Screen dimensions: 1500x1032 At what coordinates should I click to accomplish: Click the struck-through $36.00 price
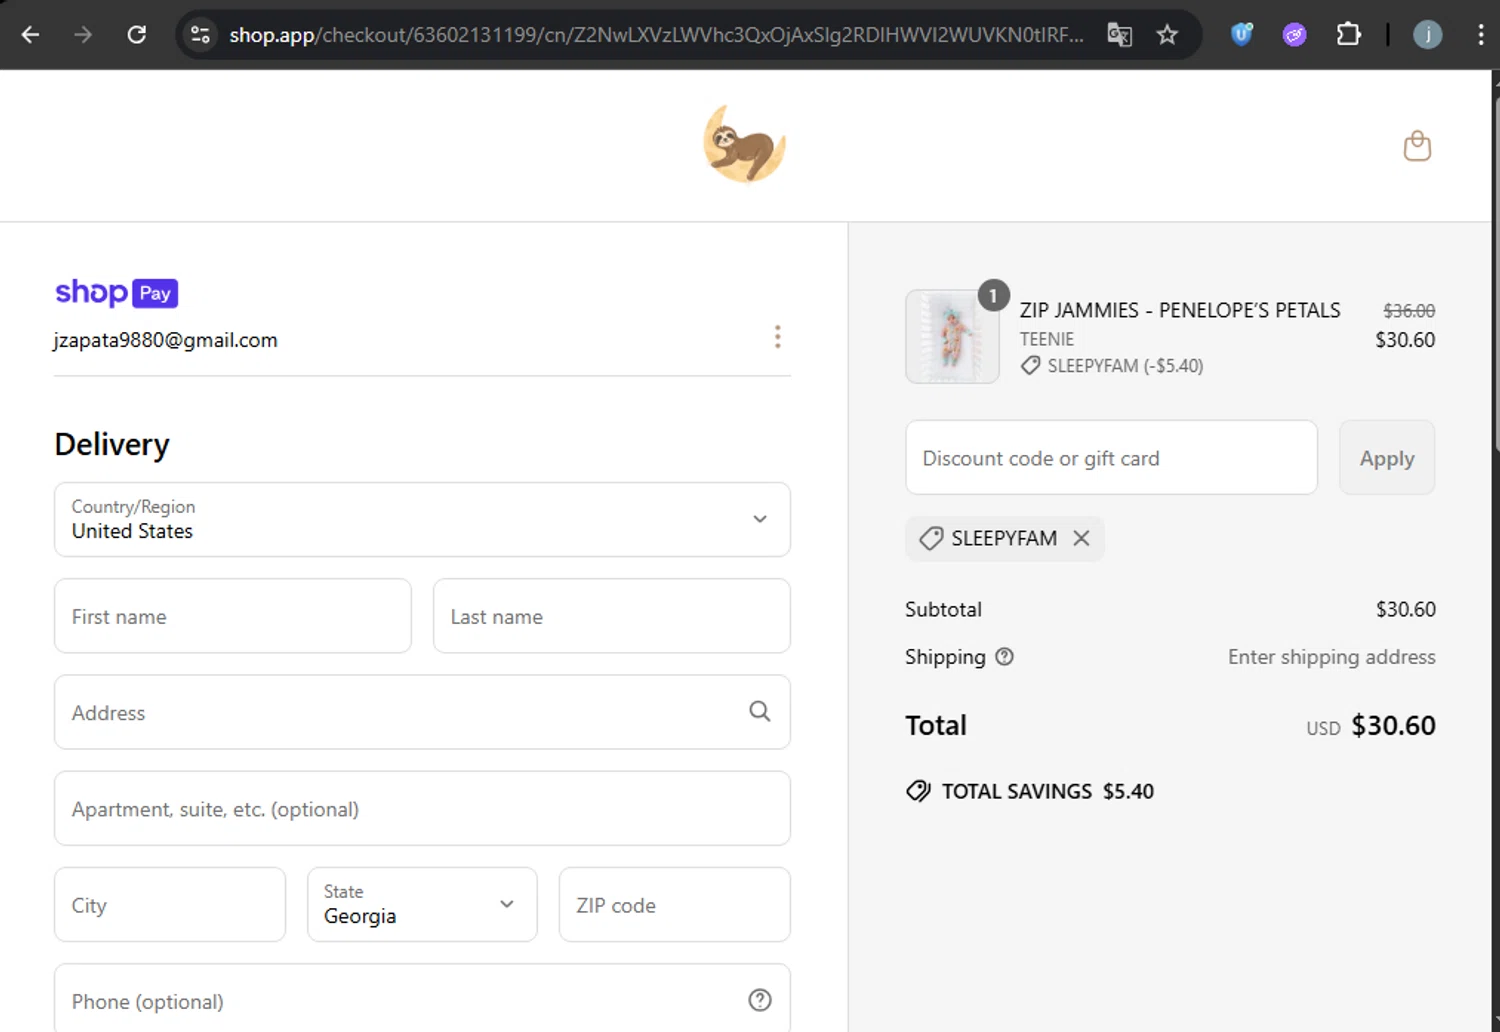click(1409, 311)
